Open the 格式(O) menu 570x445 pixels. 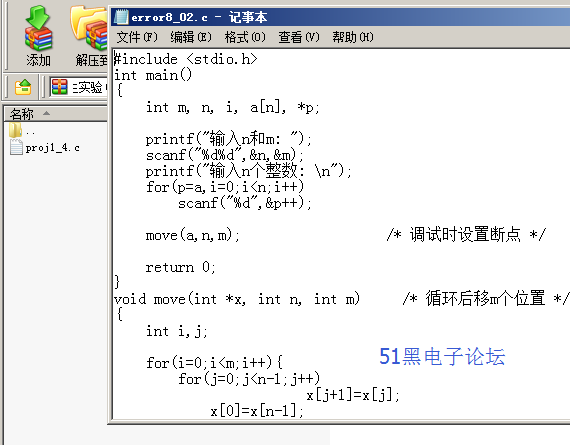pos(245,37)
